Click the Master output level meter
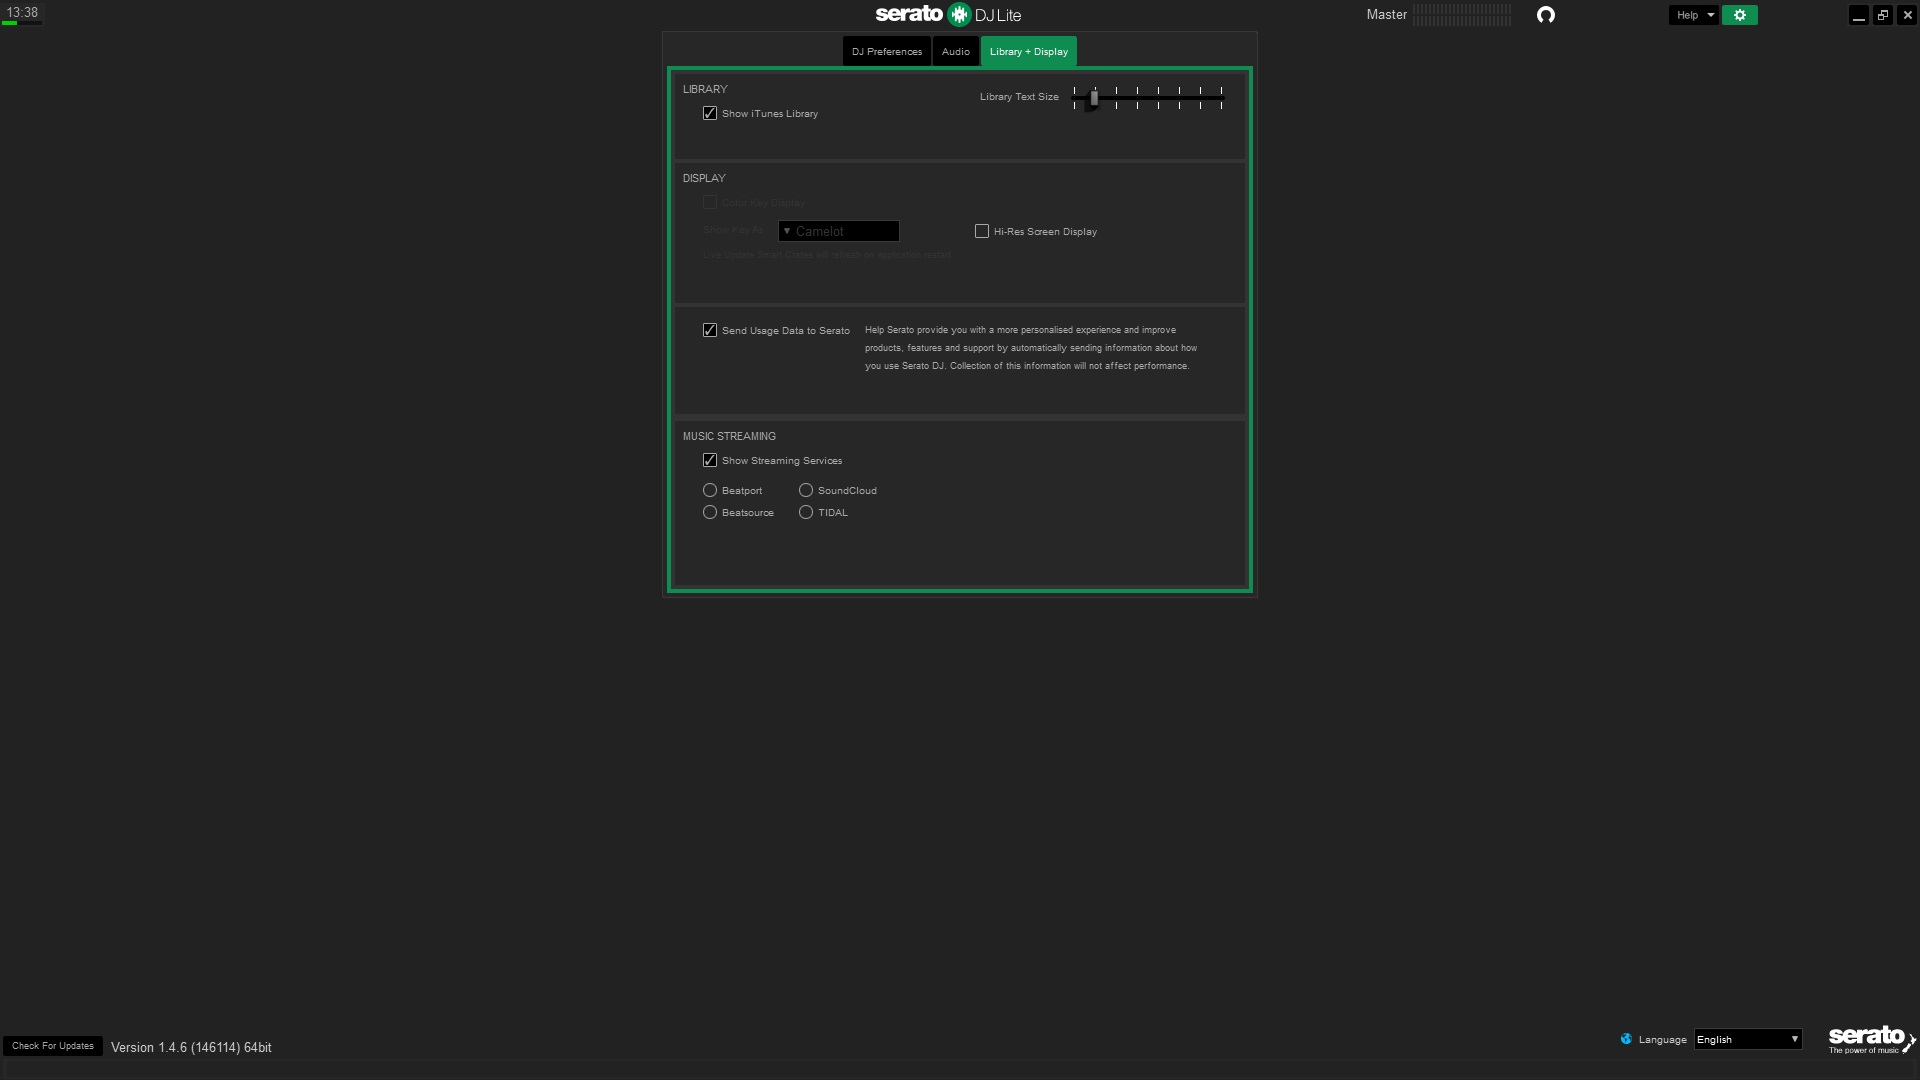This screenshot has height=1080, width=1920. 1462,15
